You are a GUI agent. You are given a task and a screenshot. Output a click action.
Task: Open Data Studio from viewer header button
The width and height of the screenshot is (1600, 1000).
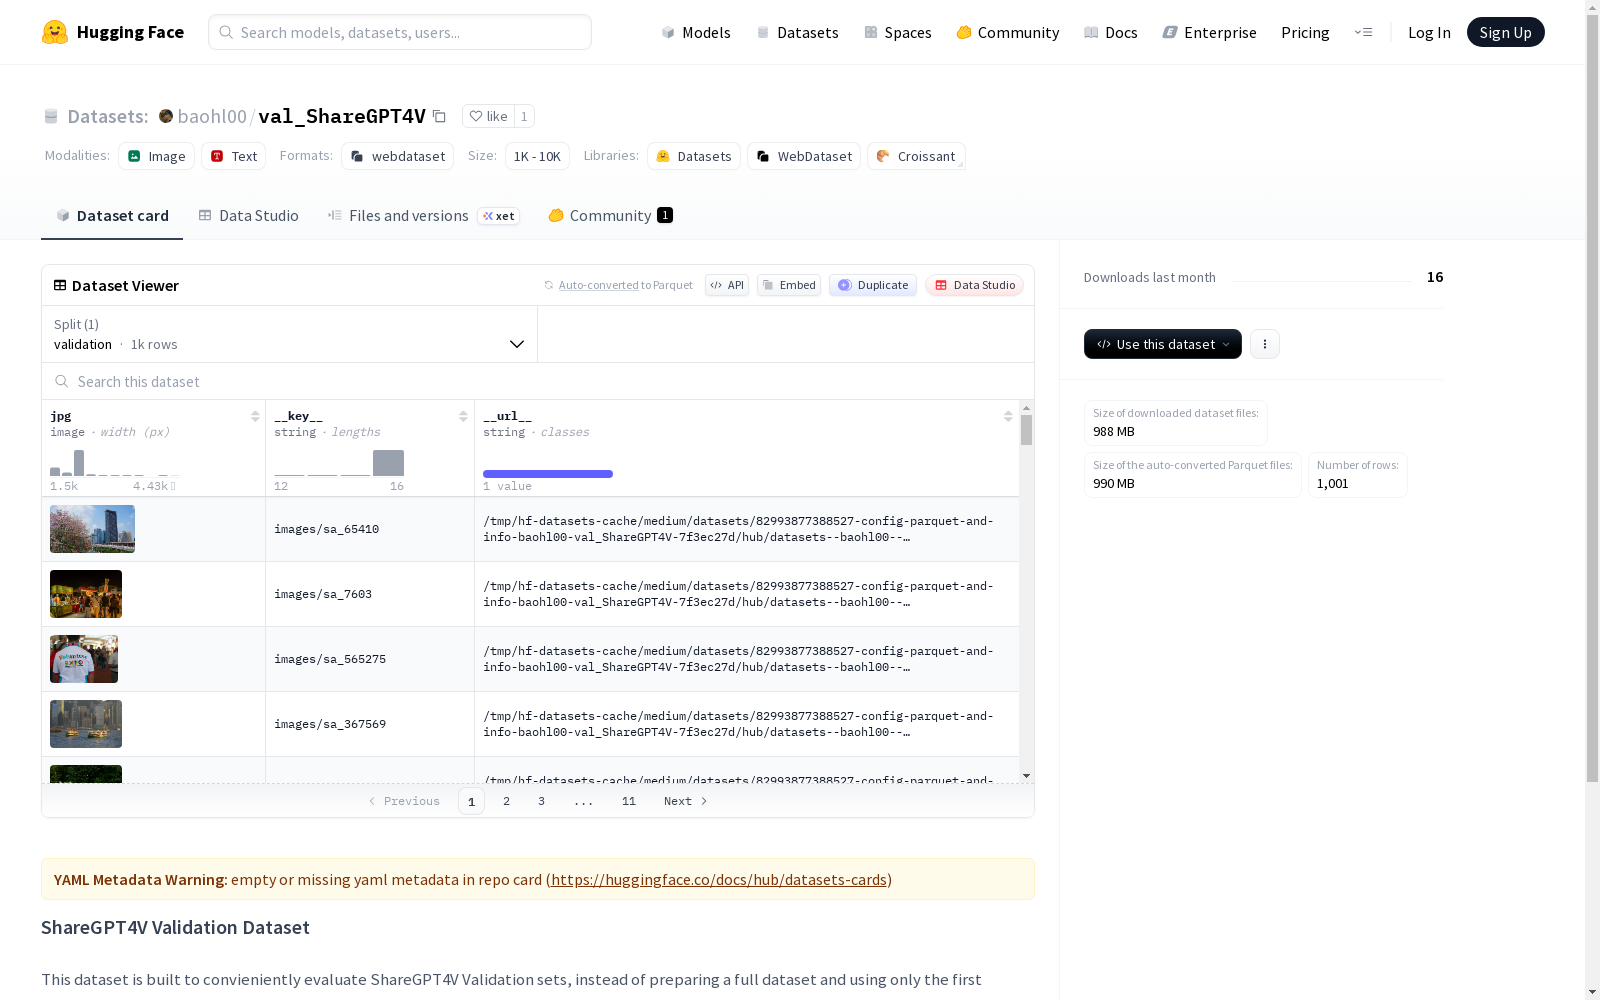pos(974,285)
